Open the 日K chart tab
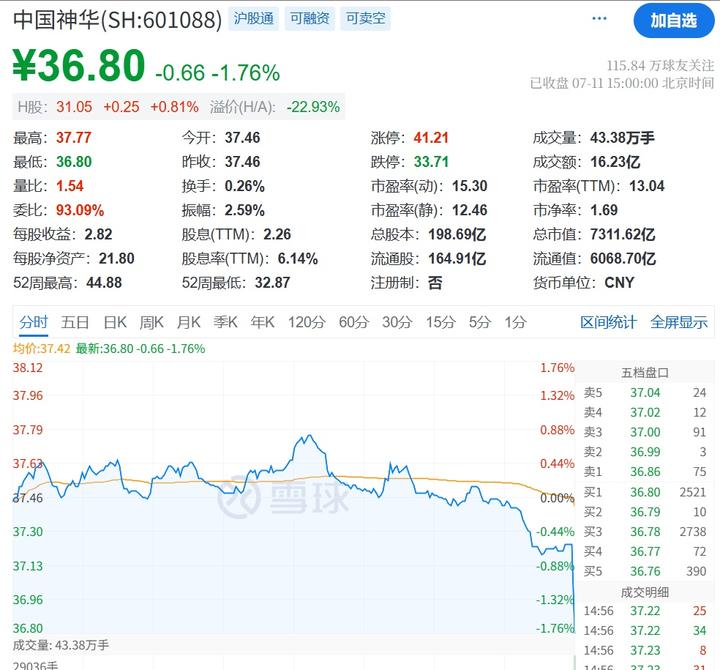720x670 pixels. (x=115, y=322)
